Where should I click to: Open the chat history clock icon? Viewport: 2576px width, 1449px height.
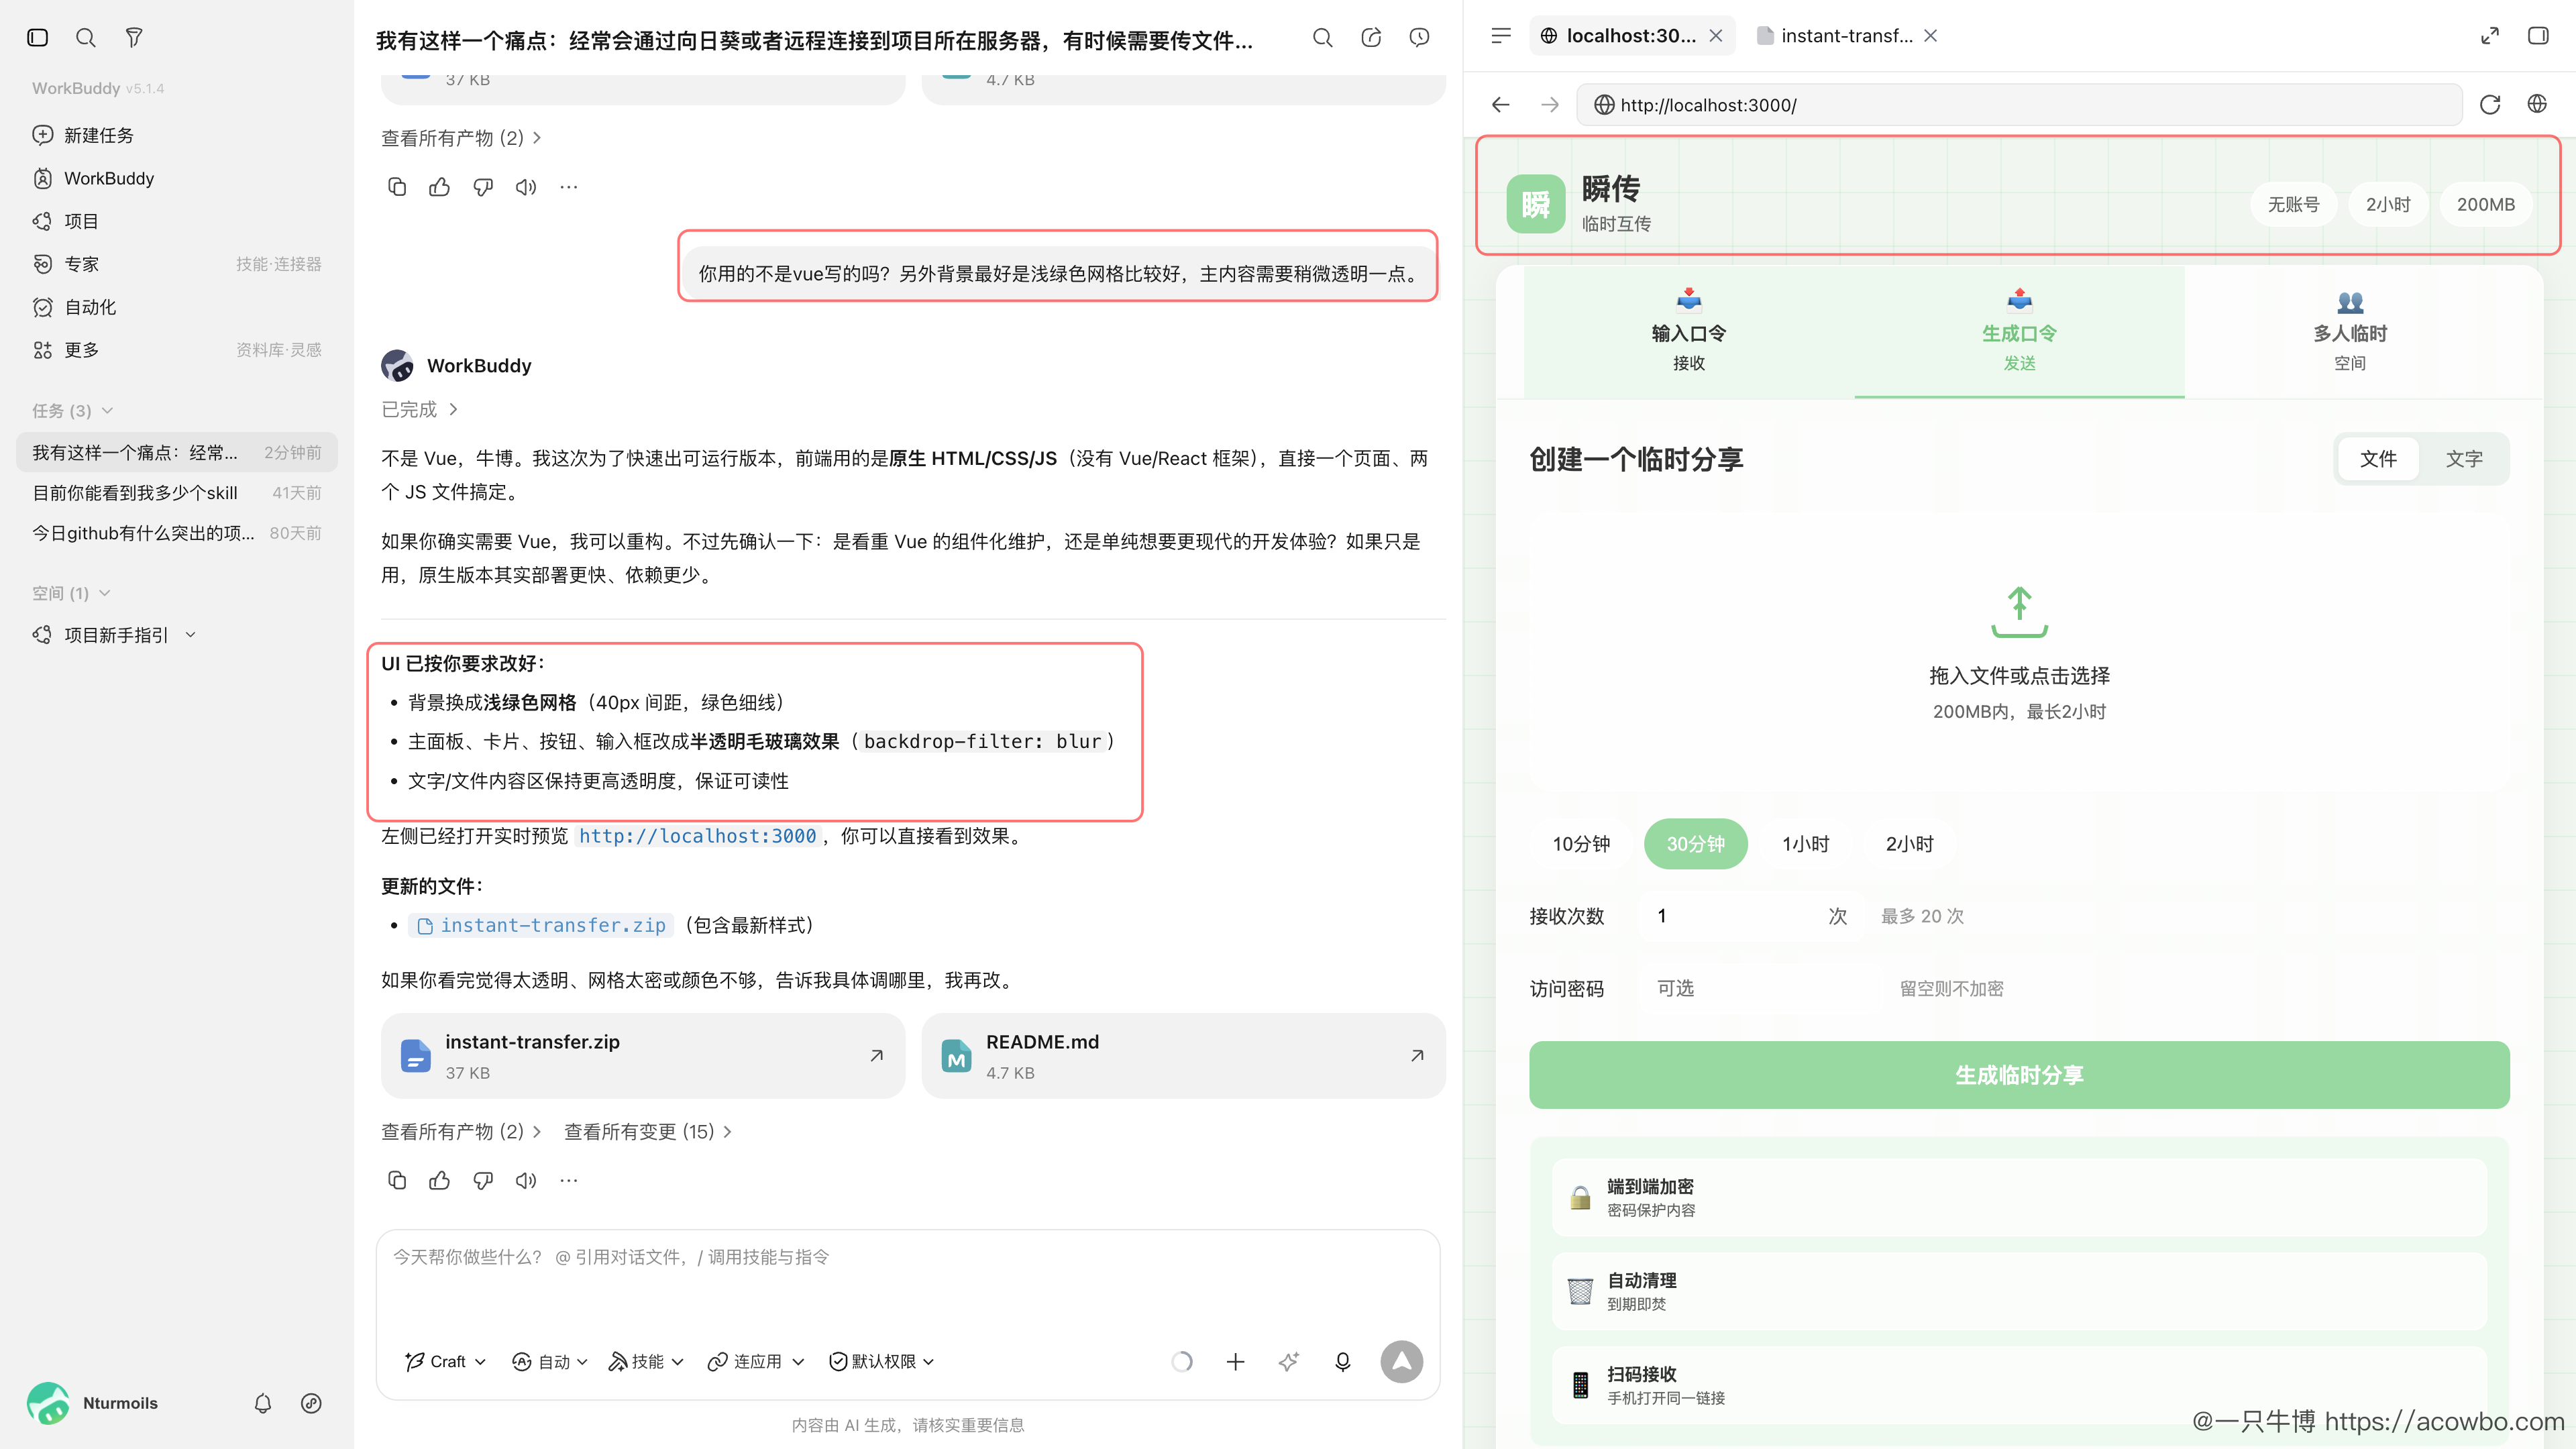1419,38
